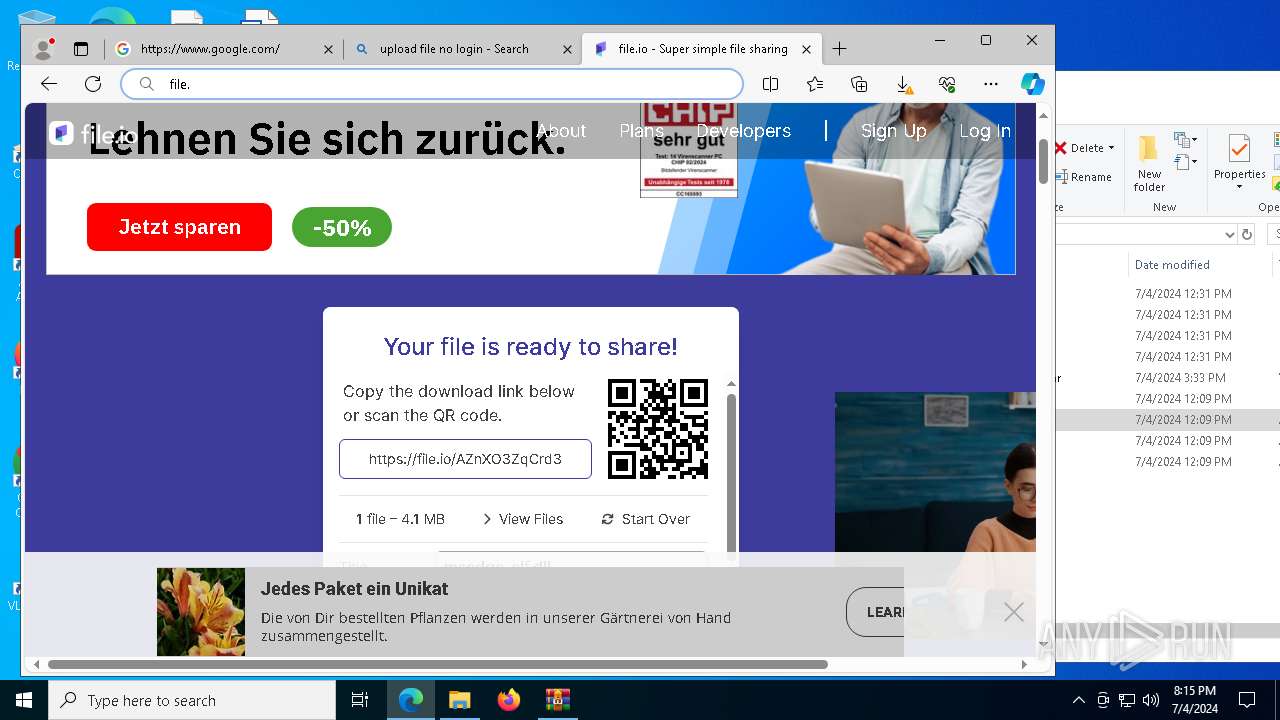The width and height of the screenshot is (1280, 720).
Task: Launch the Copilot sidebar icon
Action: coord(1033,84)
